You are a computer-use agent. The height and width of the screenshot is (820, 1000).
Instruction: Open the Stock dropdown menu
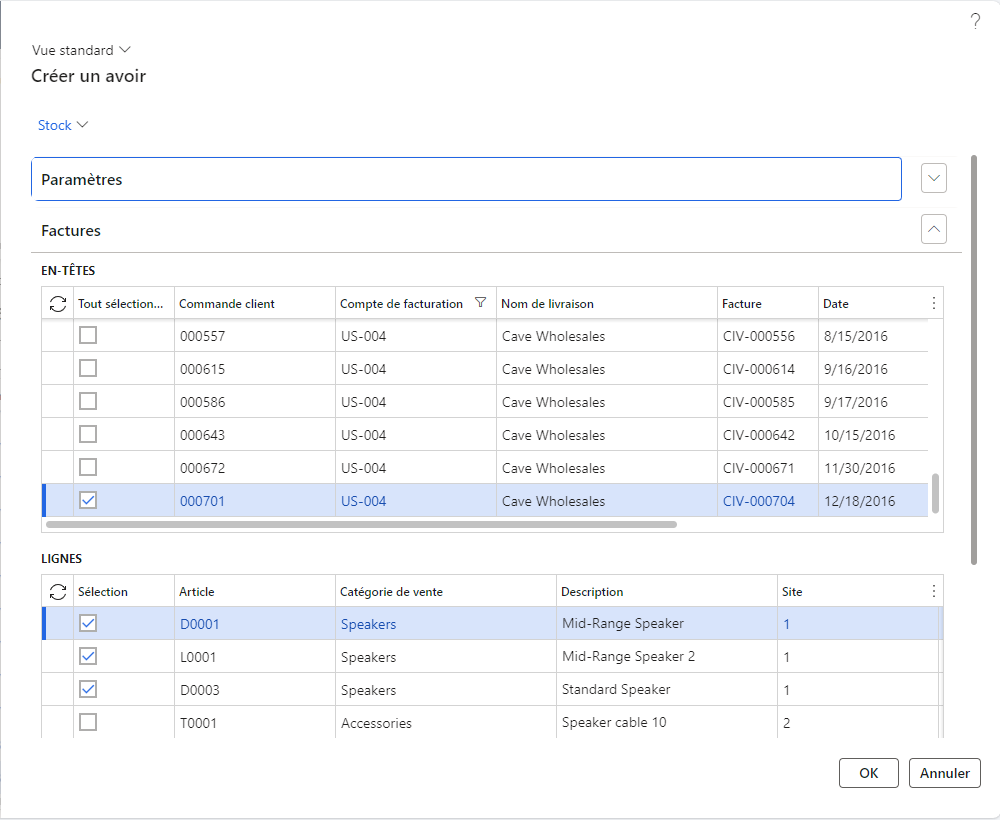62,125
